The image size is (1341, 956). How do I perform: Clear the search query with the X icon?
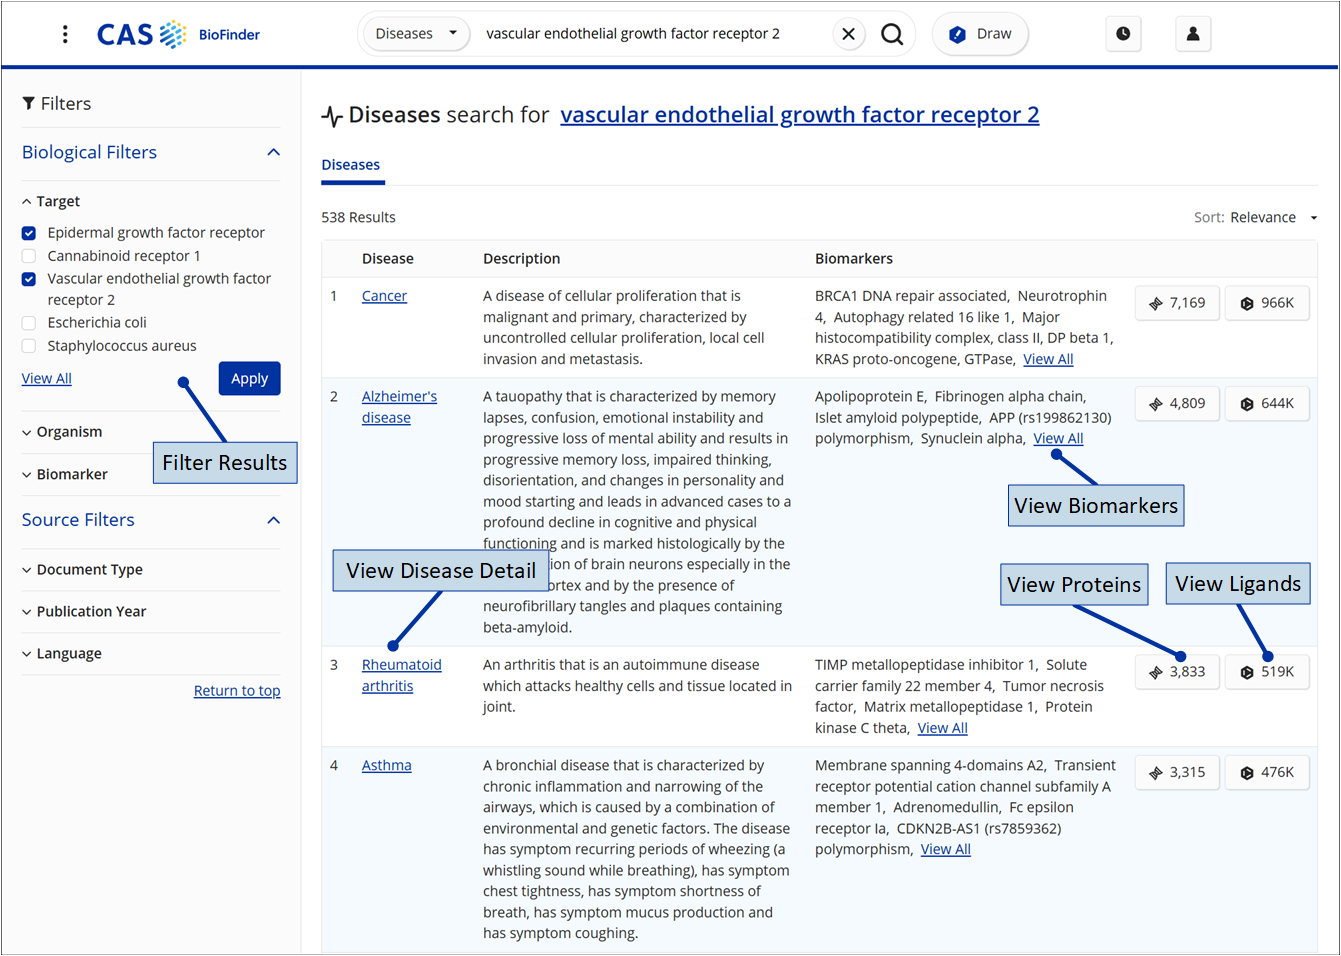coord(848,34)
